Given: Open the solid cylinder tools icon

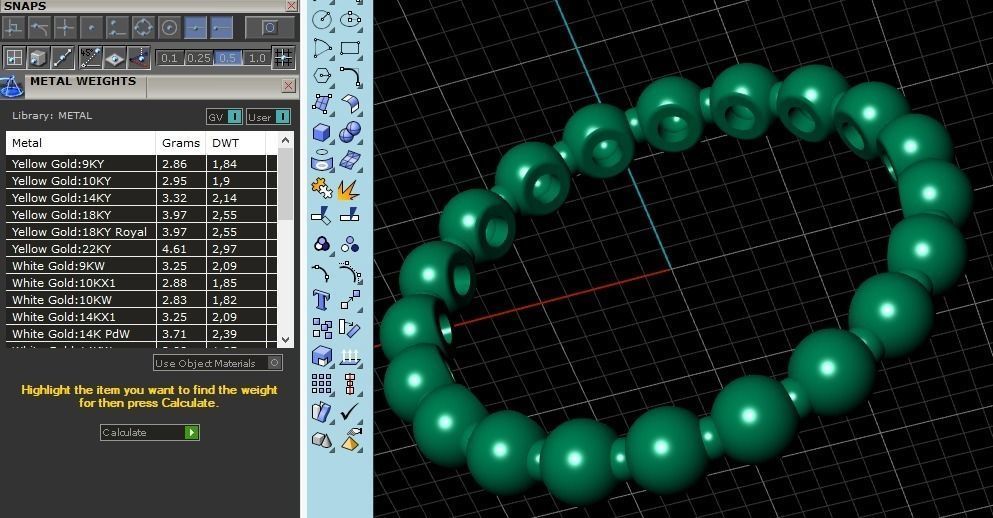Looking at the screenshot, I should pos(322,160).
